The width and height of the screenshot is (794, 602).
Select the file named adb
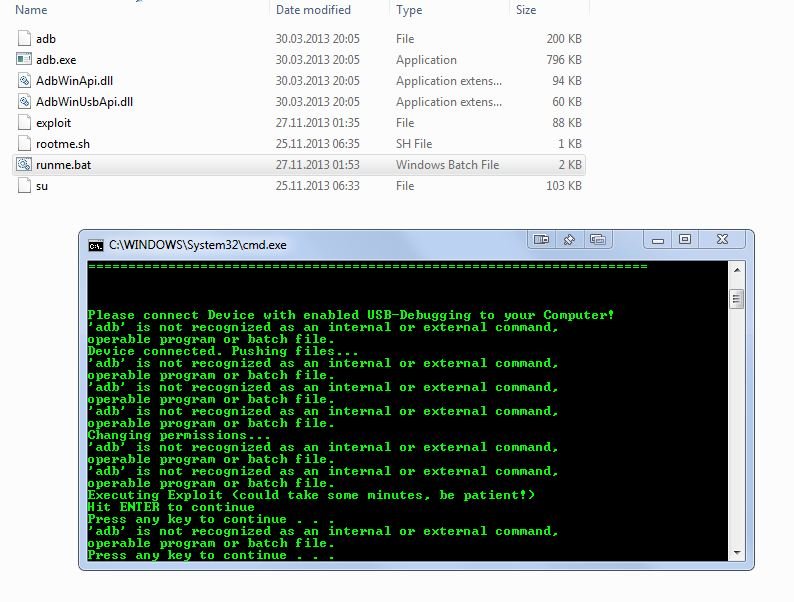tap(46, 39)
